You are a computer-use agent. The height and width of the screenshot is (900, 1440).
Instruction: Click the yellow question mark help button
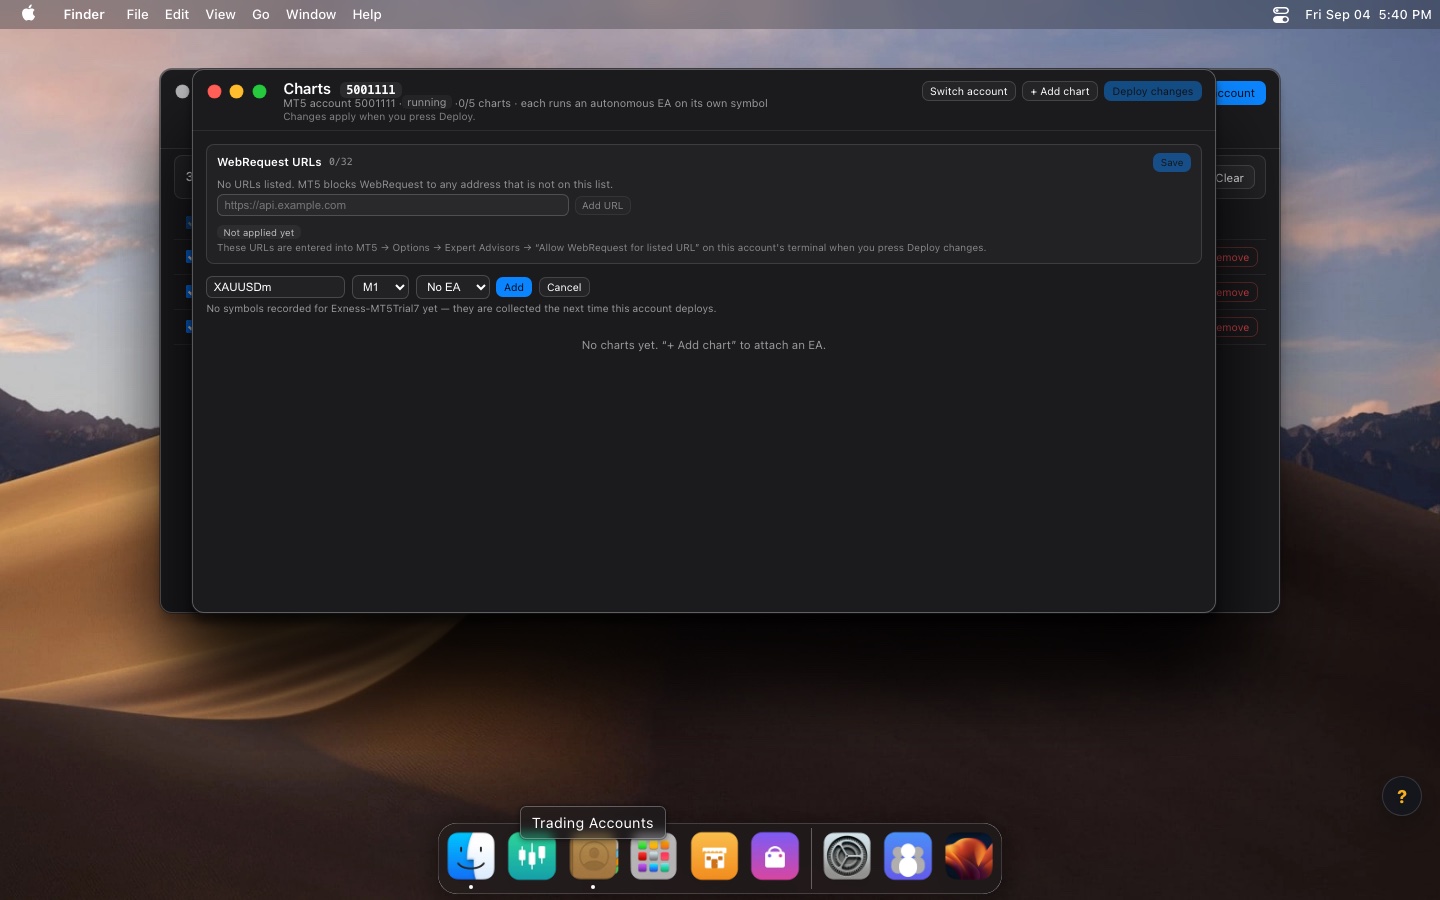[1401, 796]
